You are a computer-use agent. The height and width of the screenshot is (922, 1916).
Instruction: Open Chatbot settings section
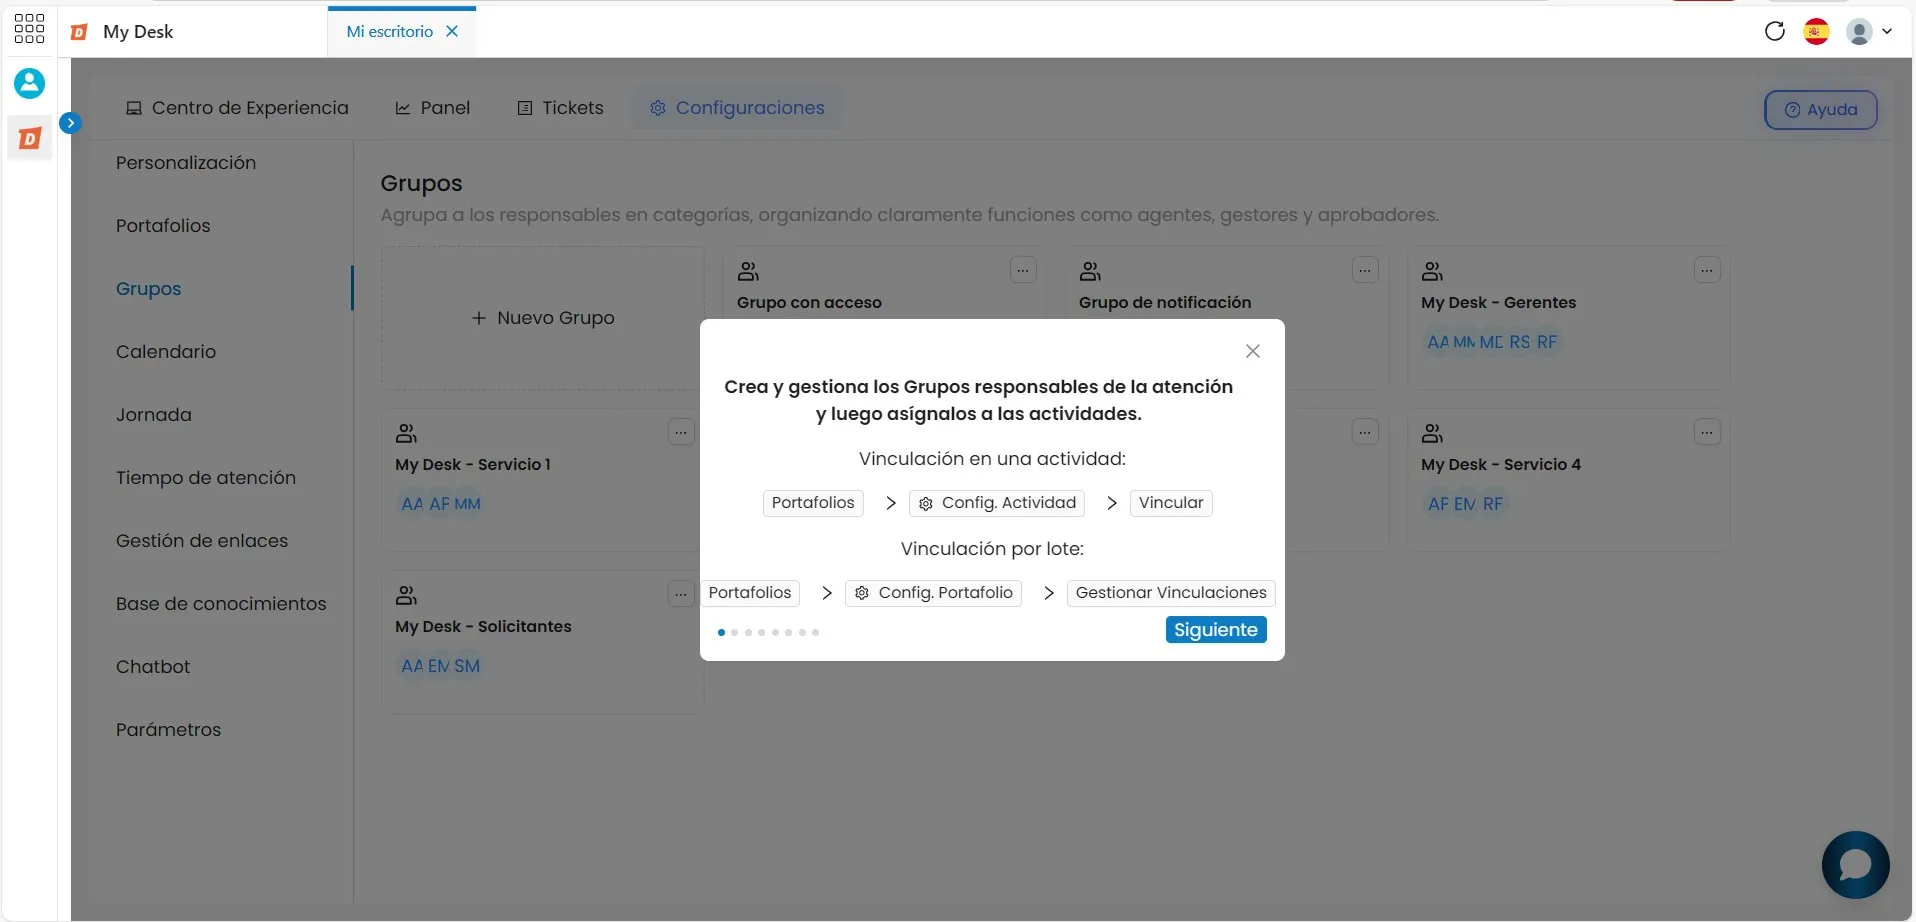click(153, 667)
